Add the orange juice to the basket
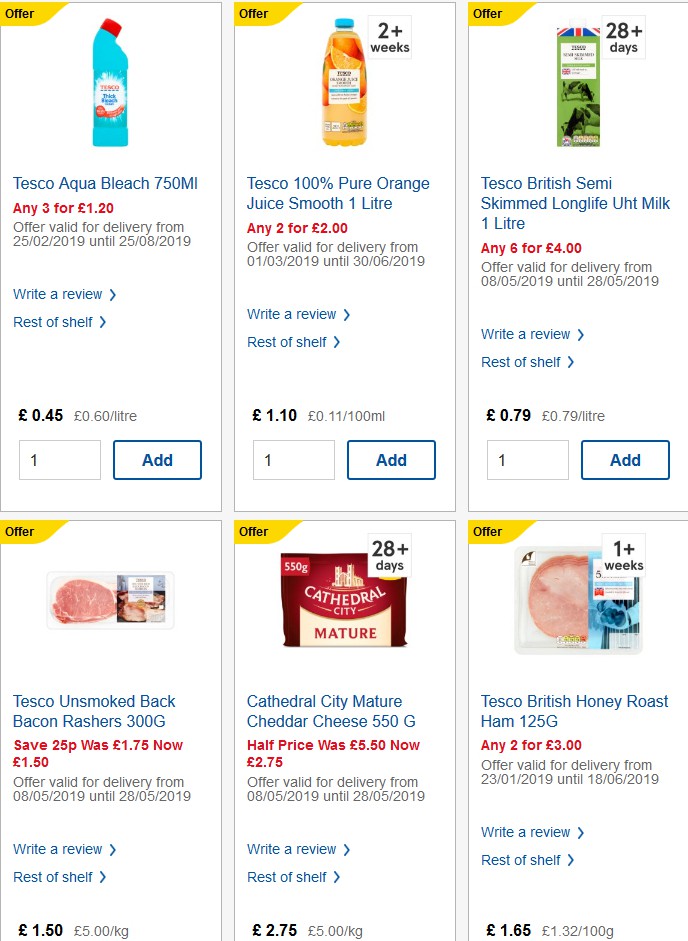688x941 pixels. (x=391, y=460)
